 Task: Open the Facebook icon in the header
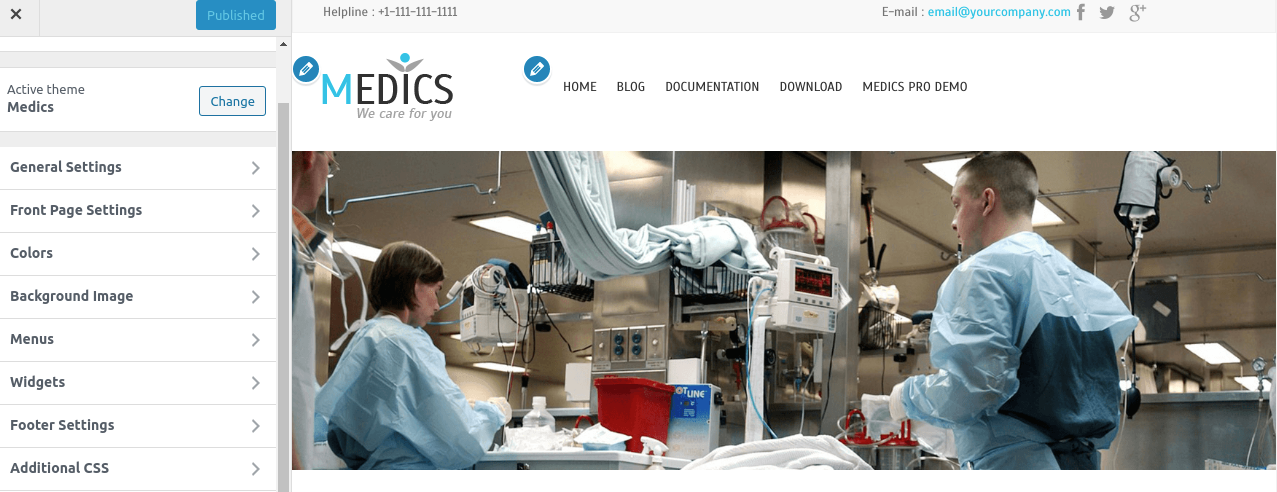(1081, 12)
